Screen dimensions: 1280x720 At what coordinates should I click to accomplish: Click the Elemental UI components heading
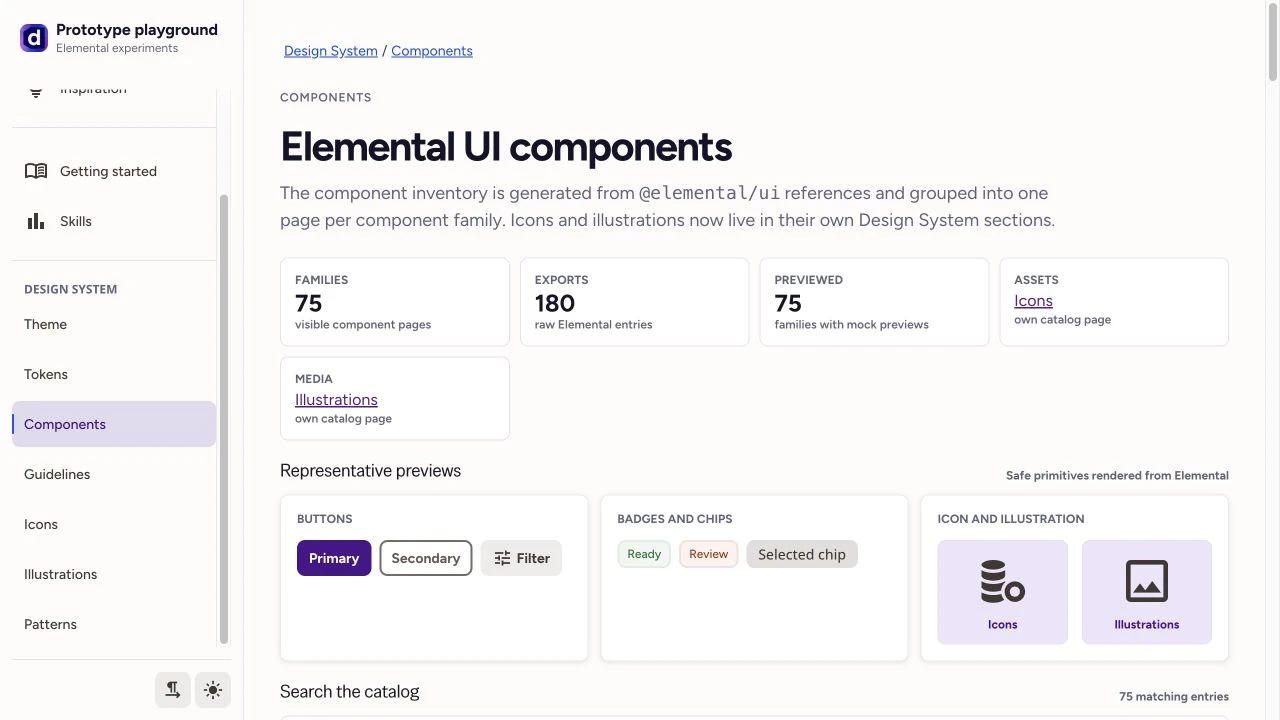click(x=506, y=147)
